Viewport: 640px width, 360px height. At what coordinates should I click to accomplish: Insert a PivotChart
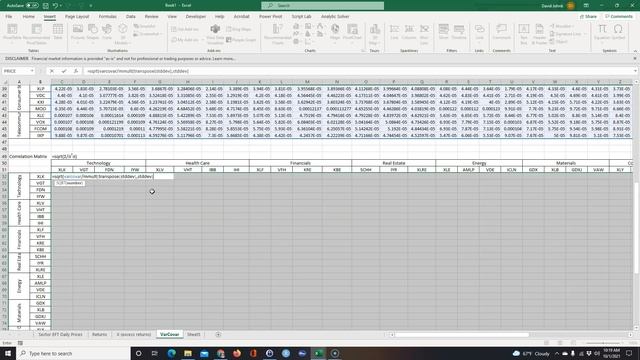tap(352, 32)
